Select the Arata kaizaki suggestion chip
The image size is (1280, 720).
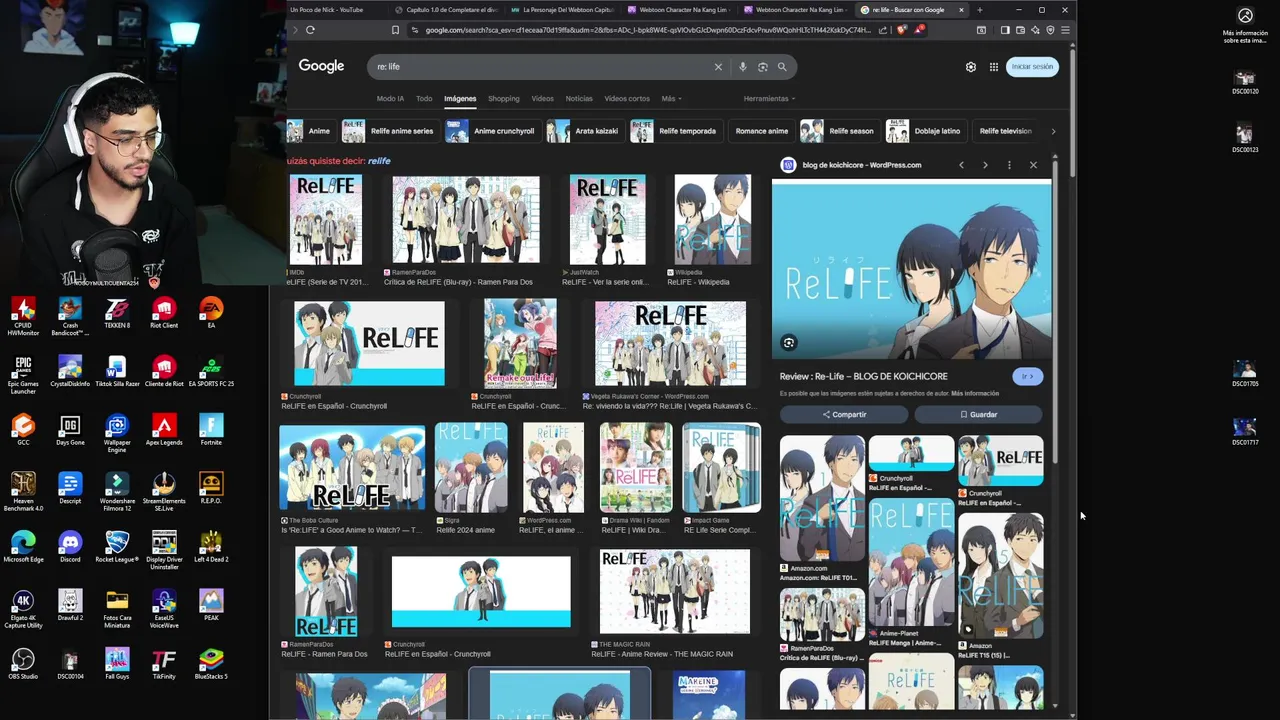coord(584,131)
